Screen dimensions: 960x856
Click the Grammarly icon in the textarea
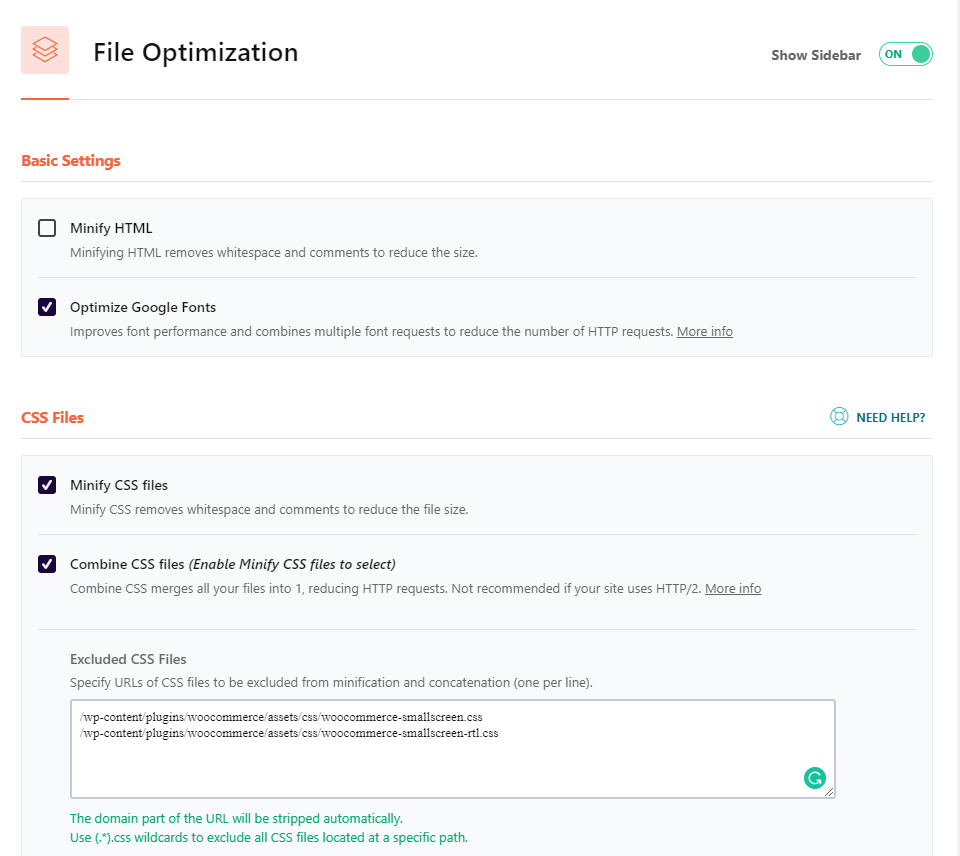814,778
